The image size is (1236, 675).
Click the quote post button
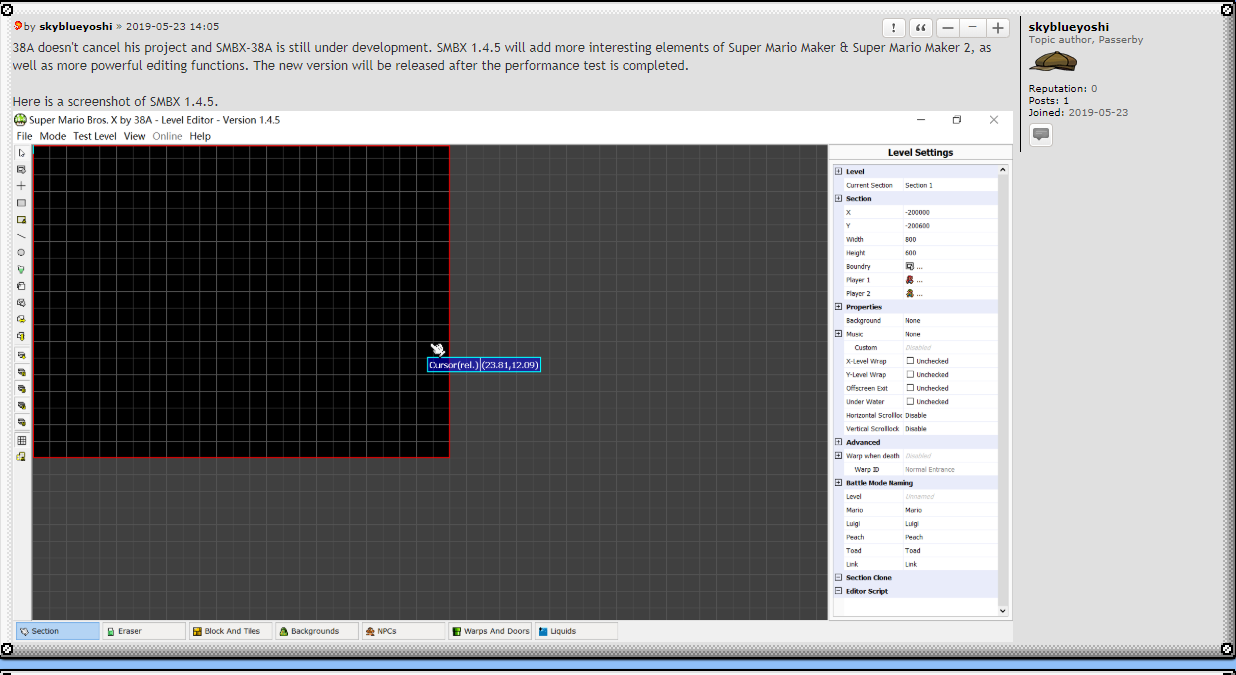coord(921,28)
